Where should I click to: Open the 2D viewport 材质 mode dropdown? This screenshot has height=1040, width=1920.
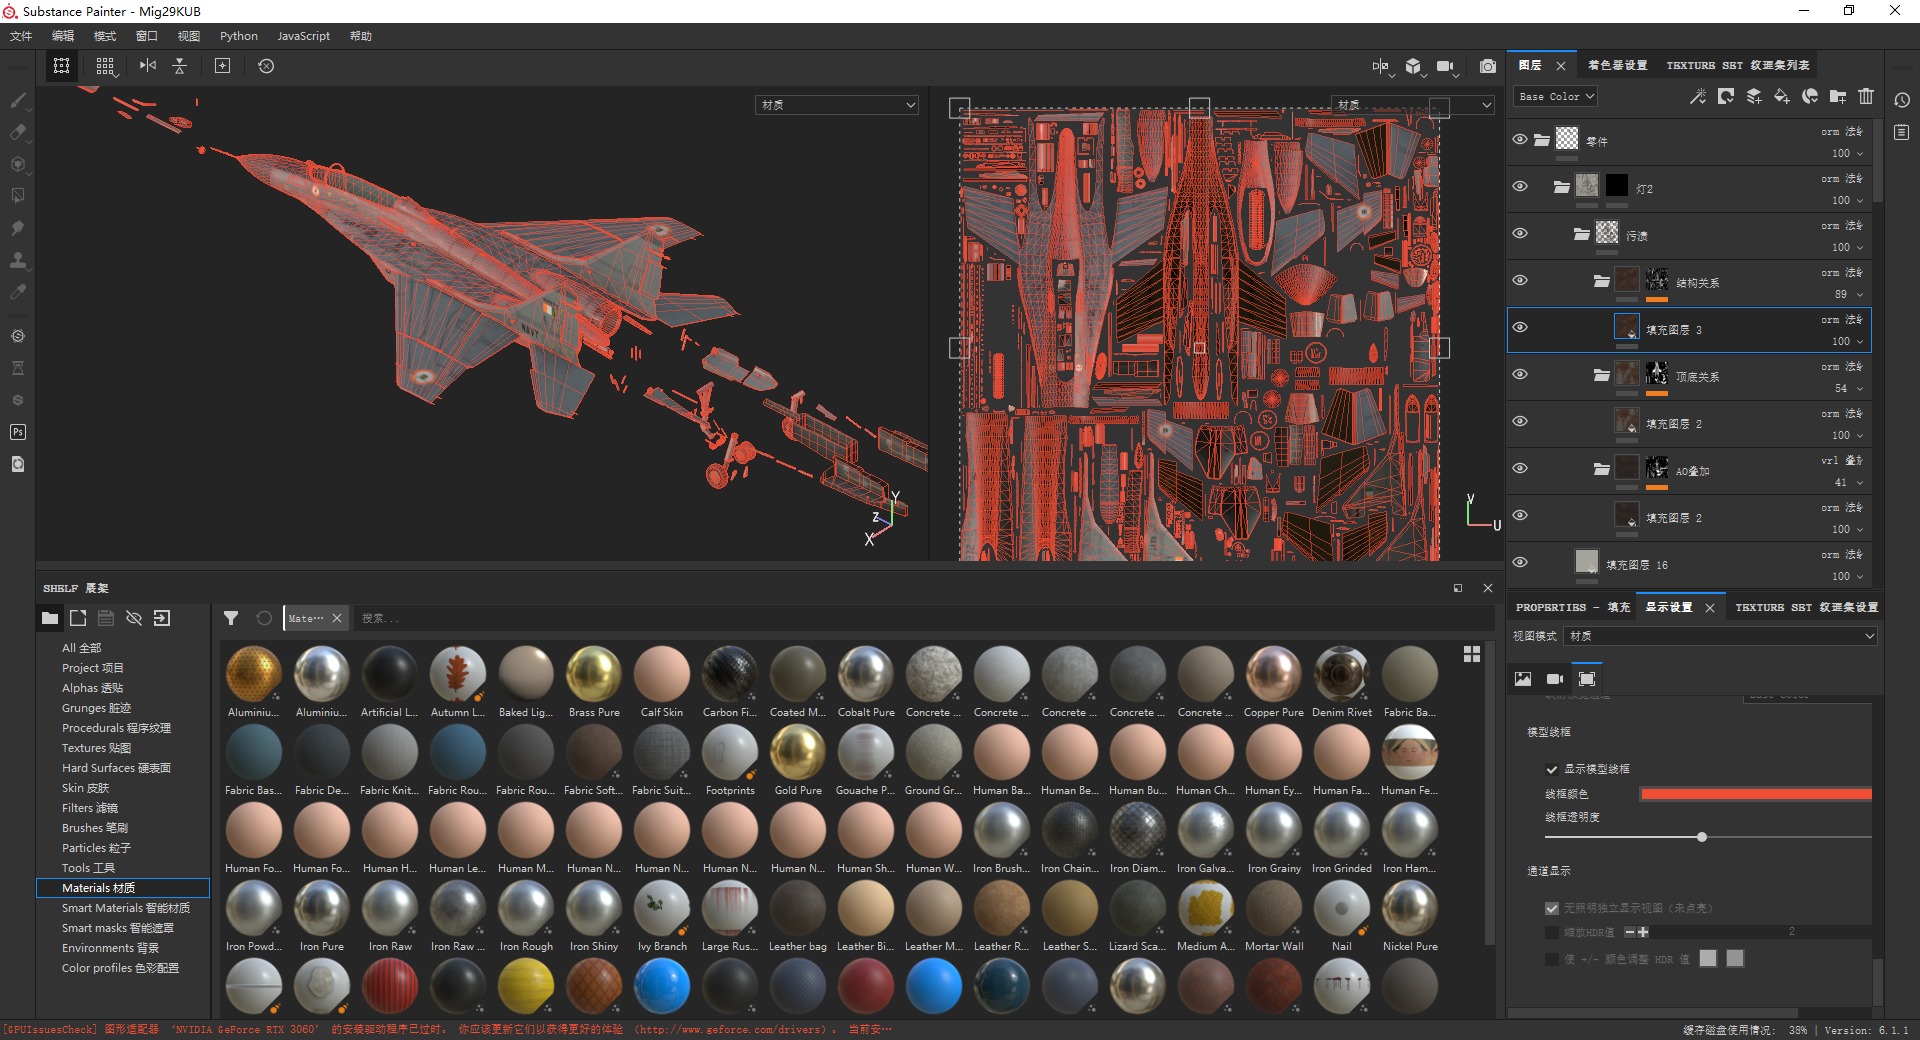click(1412, 105)
